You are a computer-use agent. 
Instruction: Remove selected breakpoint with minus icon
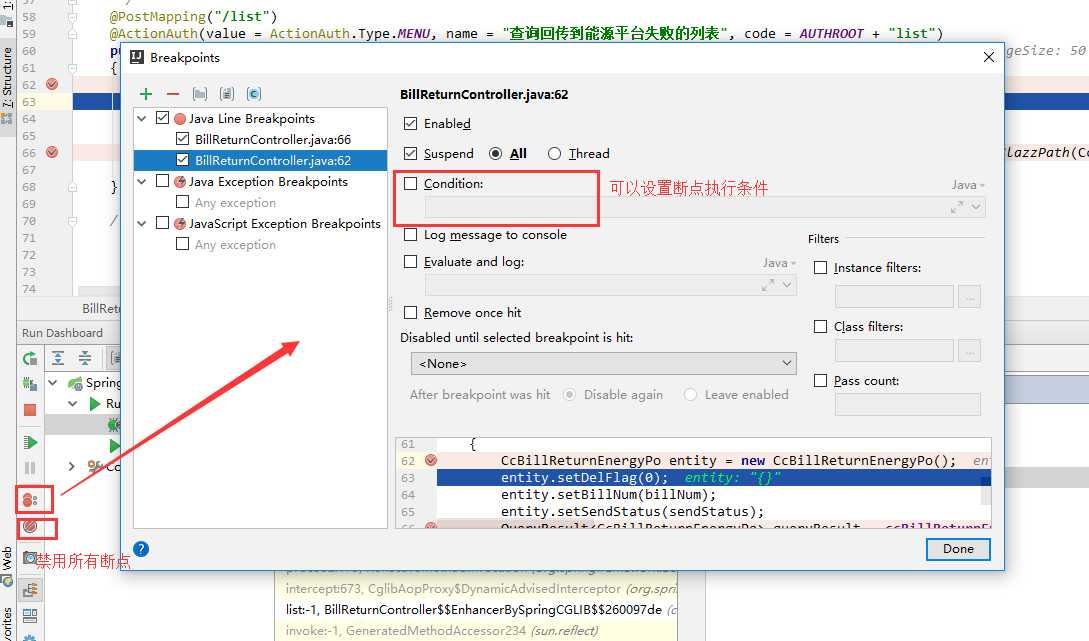pyautogui.click(x=173, y=94)
